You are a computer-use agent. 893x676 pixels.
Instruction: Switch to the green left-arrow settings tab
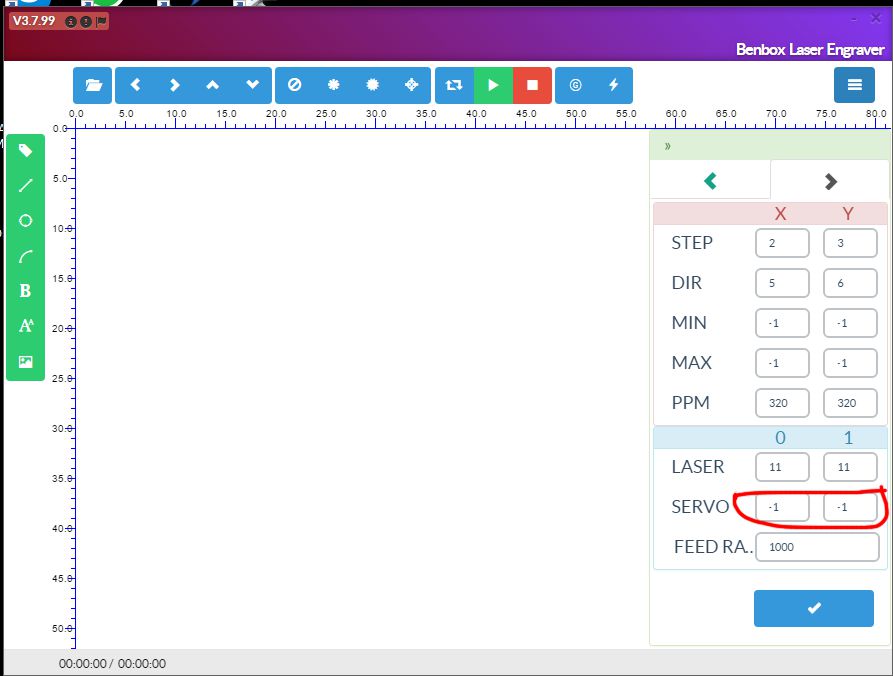point(710,181)
